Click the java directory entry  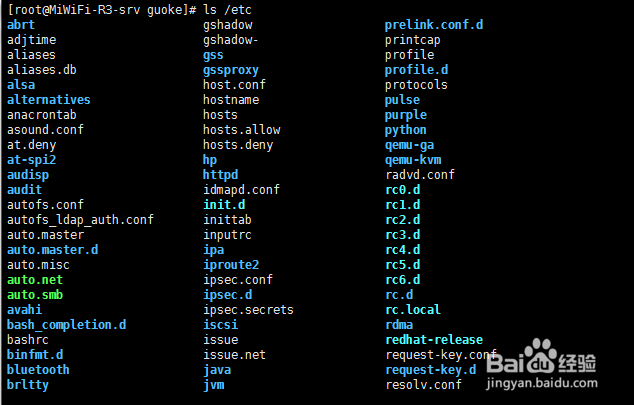pos(217,370)
